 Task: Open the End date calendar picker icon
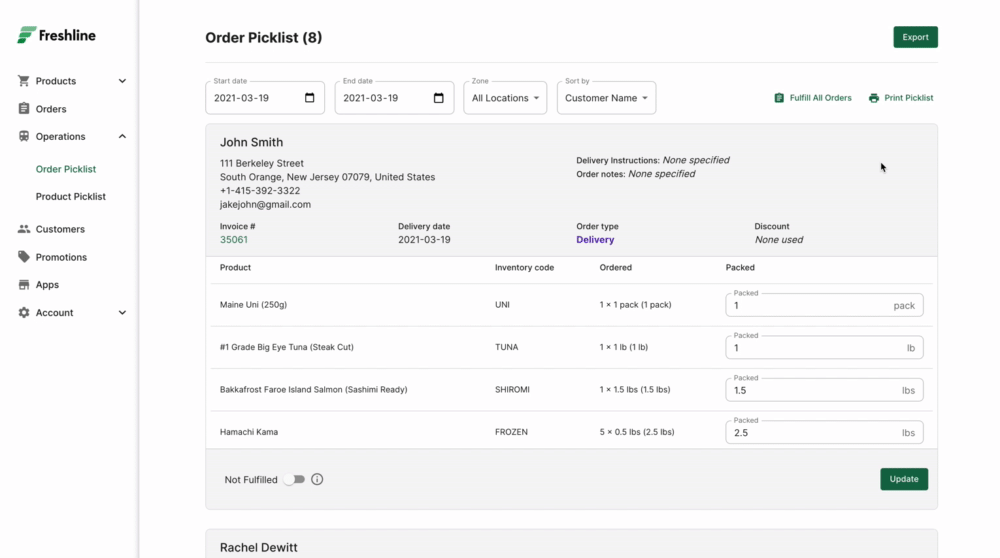coord(439,98)
